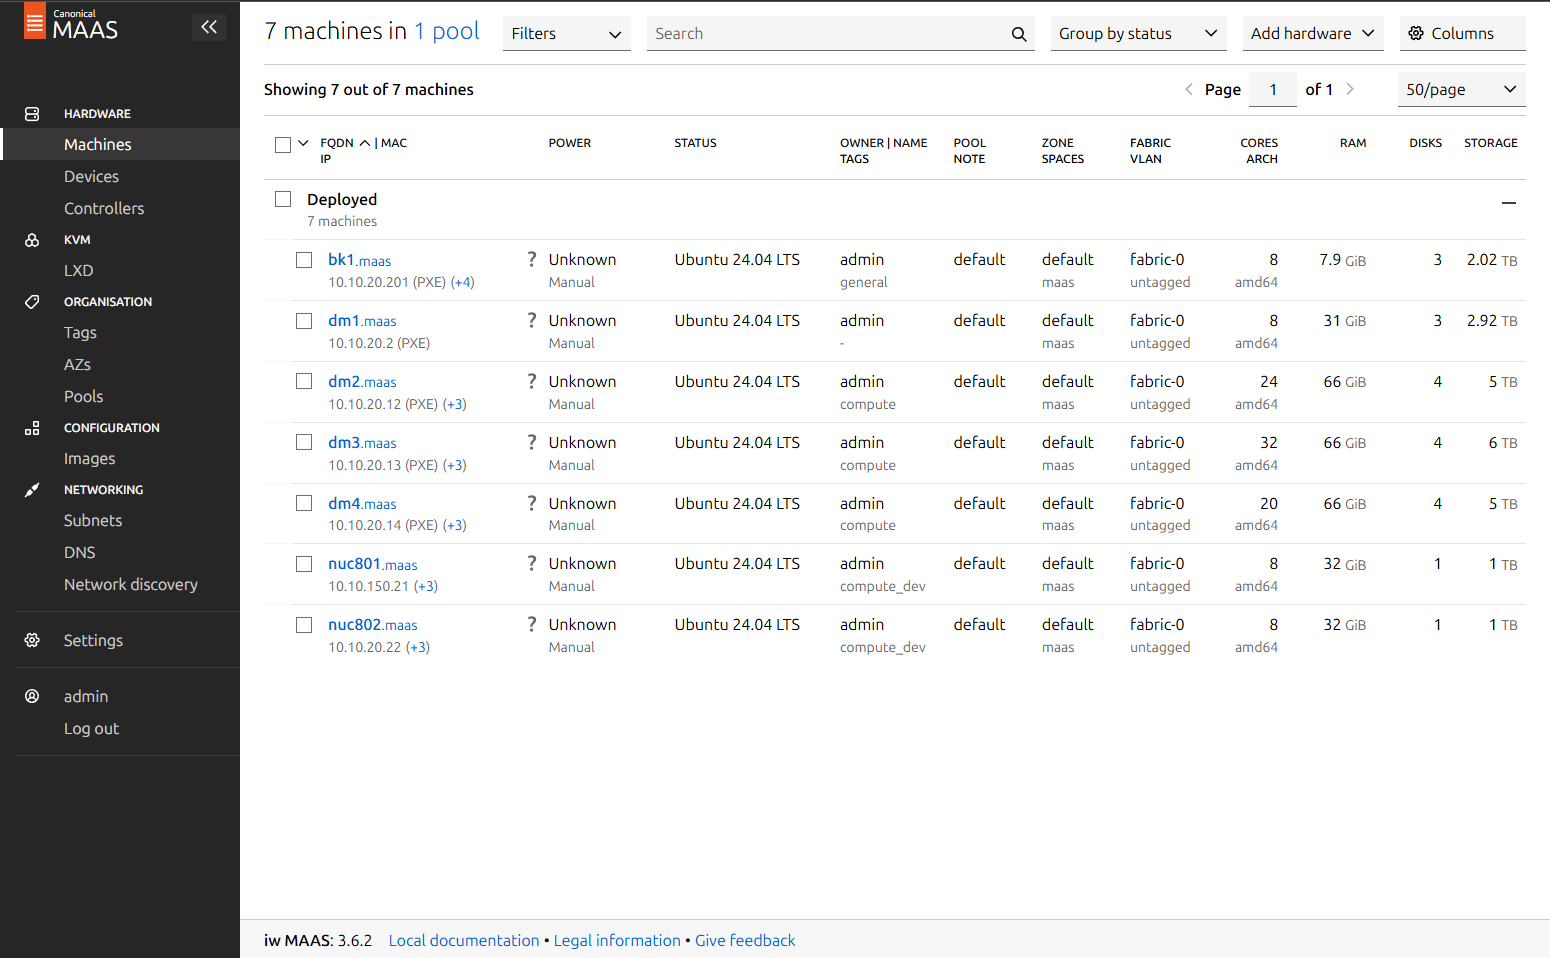
Task: Select the dm2.maas machine checkbox
Action: pos(304,381)
